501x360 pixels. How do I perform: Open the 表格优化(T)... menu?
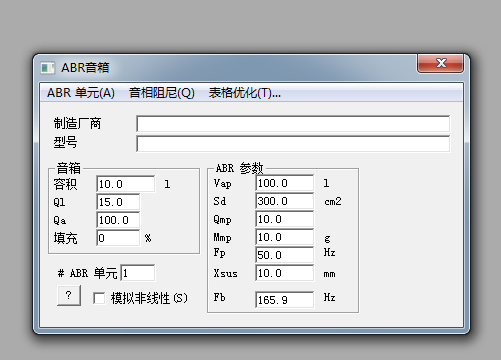click(x=244, y=93)
